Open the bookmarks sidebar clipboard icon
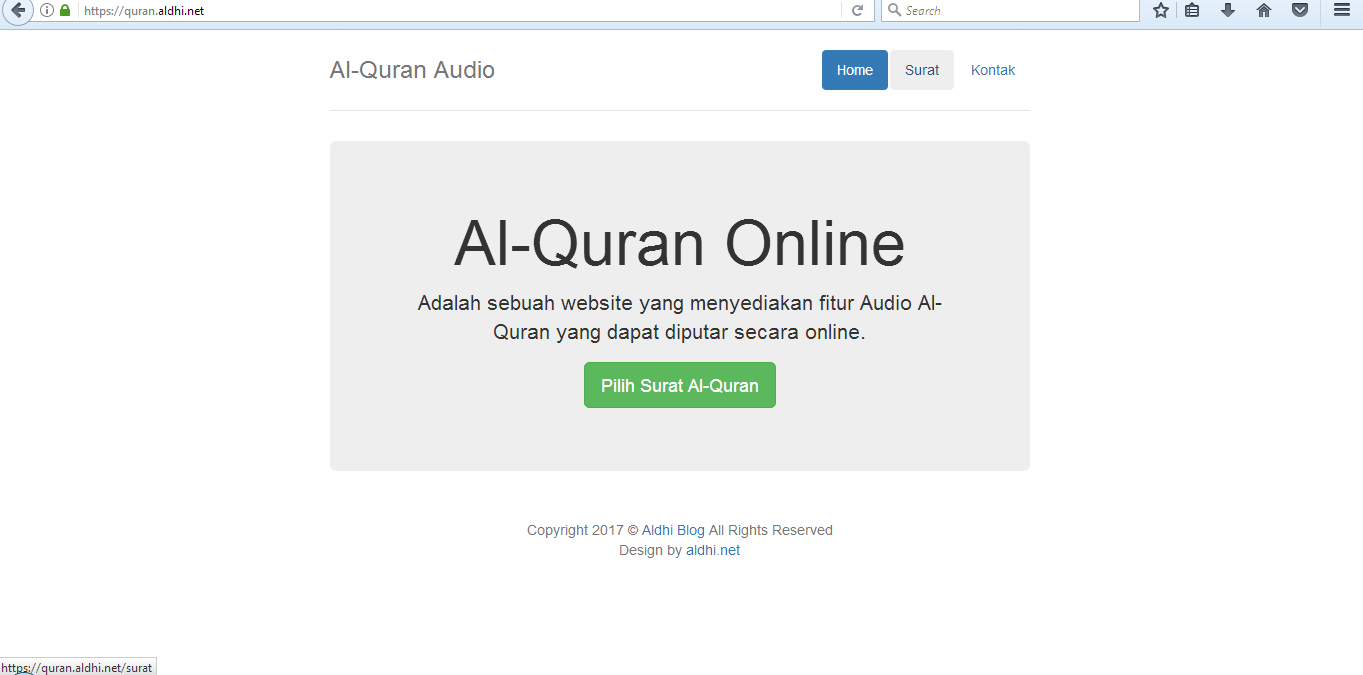Image resolution: width=1363 pixels, height=675 pixels. [1191, 10]
